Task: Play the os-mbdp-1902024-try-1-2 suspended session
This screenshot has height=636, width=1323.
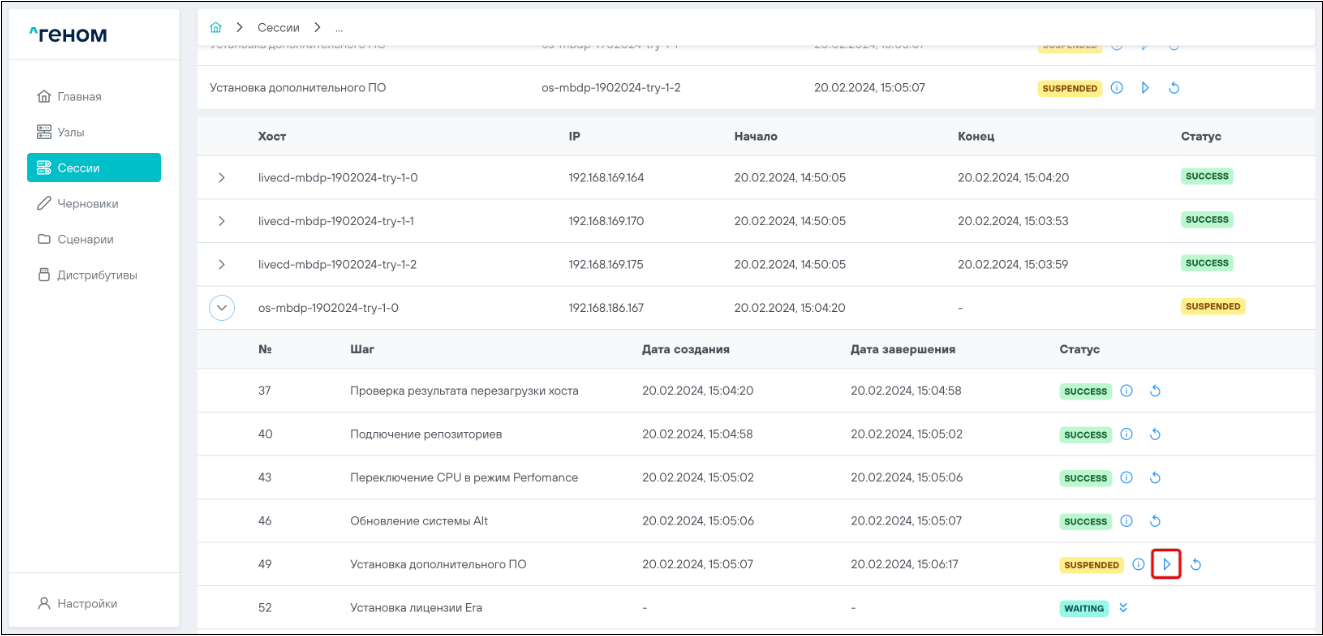Action: 1145,88
